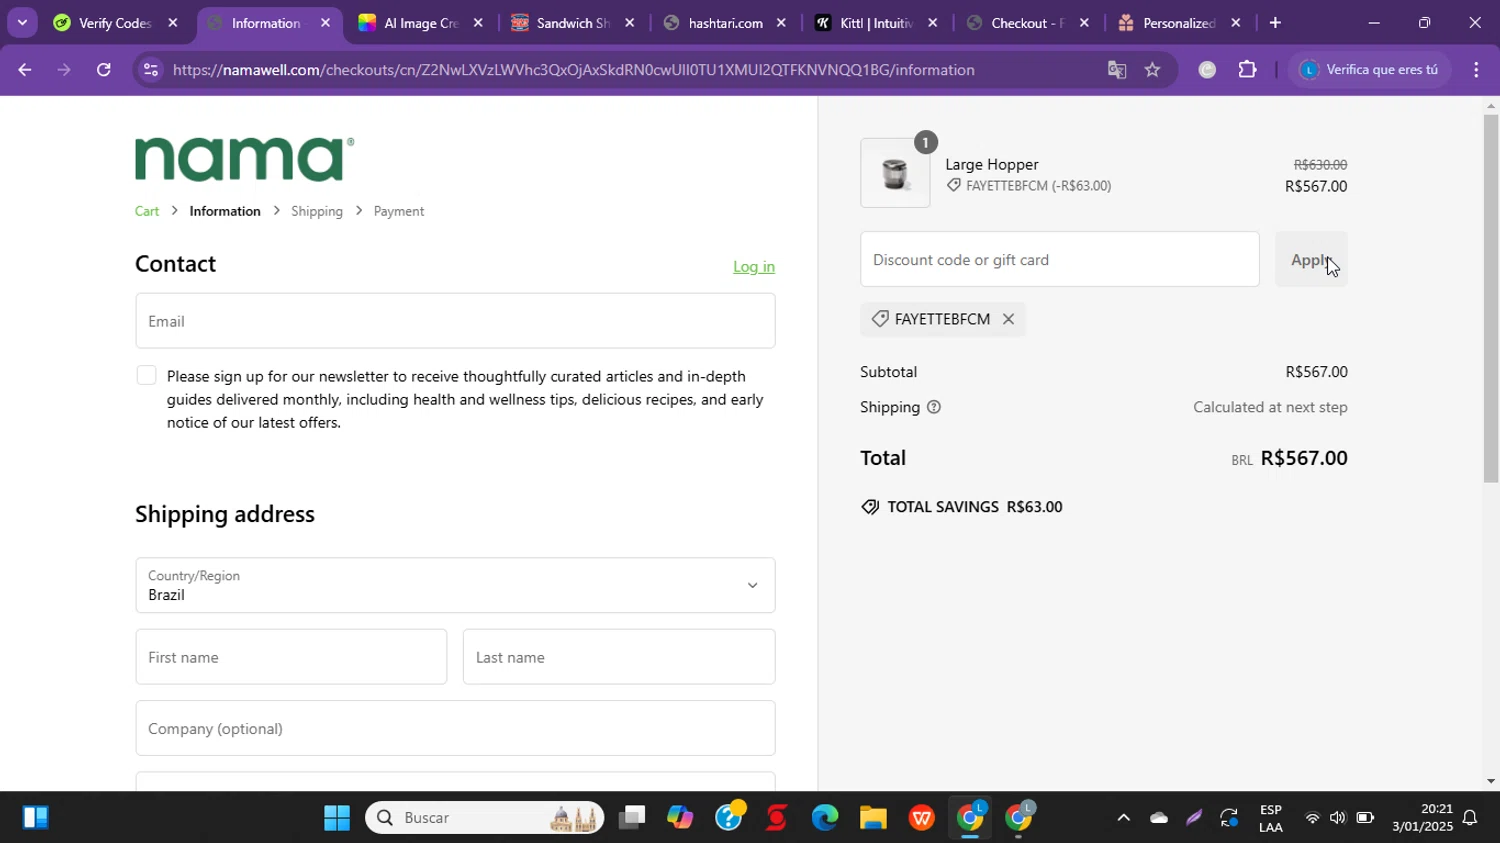Close the Kittl tab
The height and width of the screenshot is (843, 1500).
pyautogui.click(x=933, y=23)
